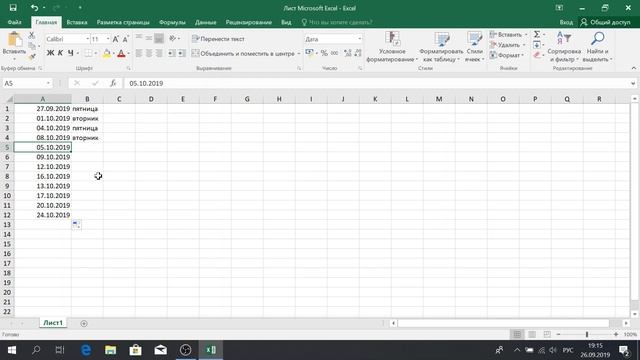This screenshot has width=640, height=360.
Task: Expand the formula bar arrow
Action: [x=633, y=83]
